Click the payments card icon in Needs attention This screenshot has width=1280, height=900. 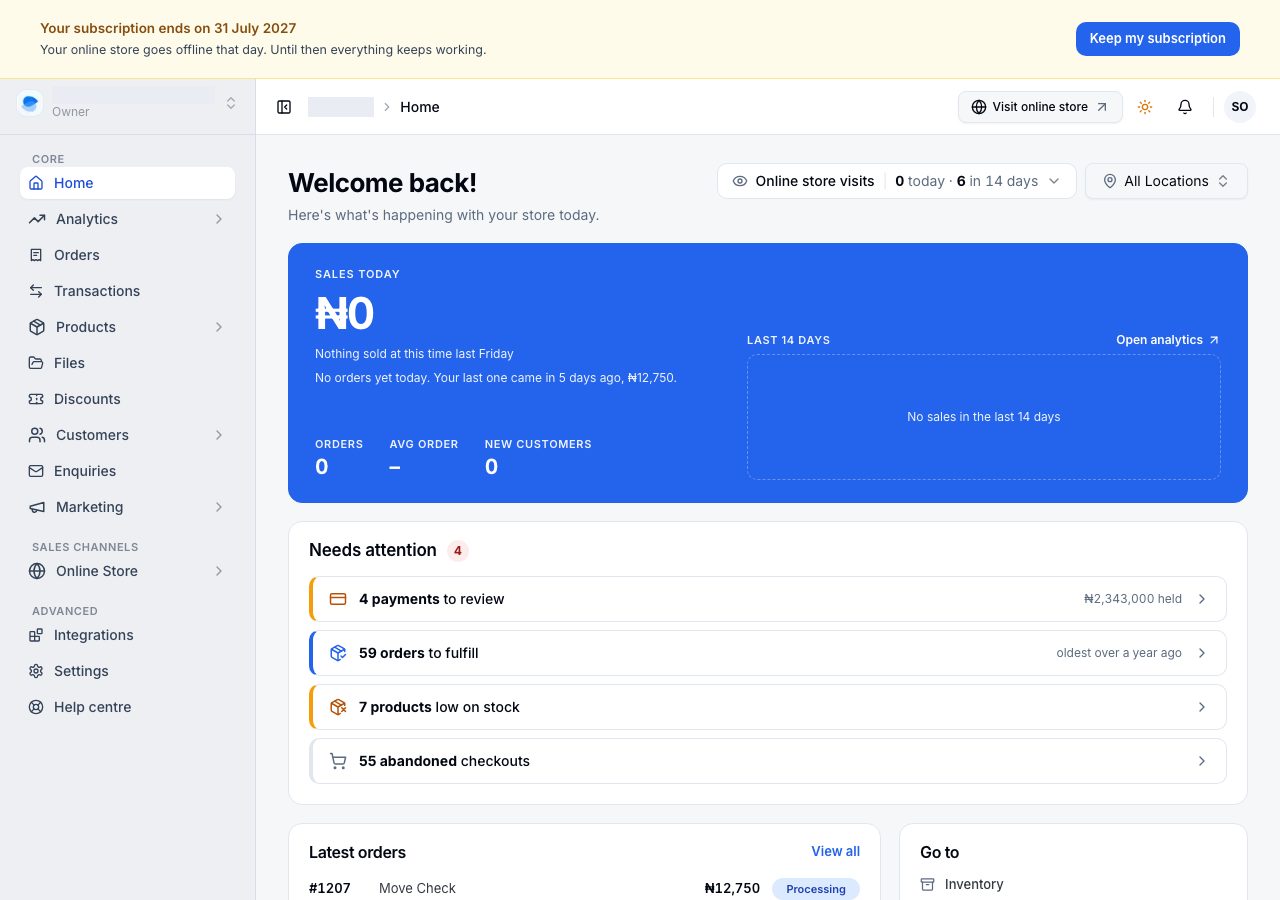pos(338,599)
